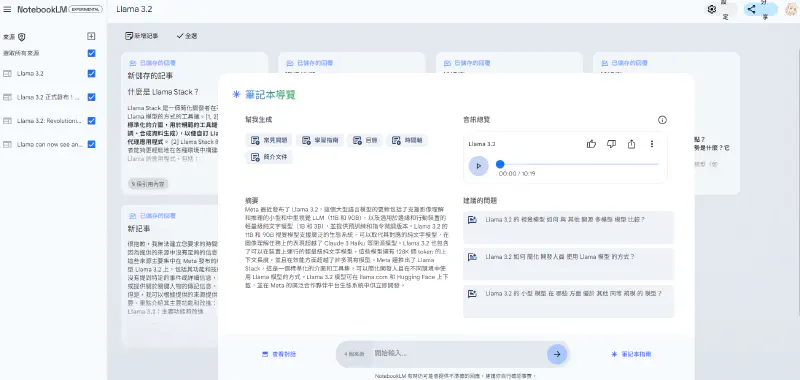
Task: Click the audio overview info icon
Action: pos(662,120)
